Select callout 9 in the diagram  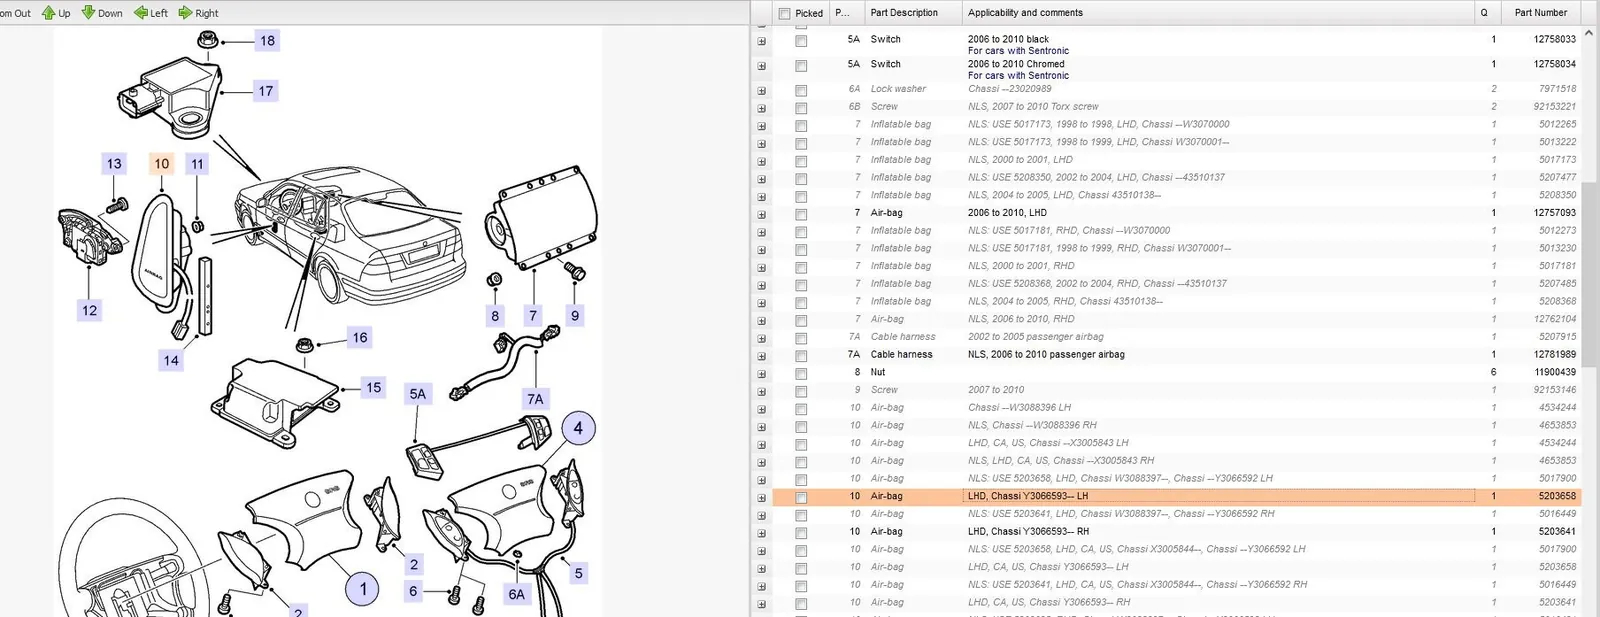pyautogui.click(x=575, y=316)
